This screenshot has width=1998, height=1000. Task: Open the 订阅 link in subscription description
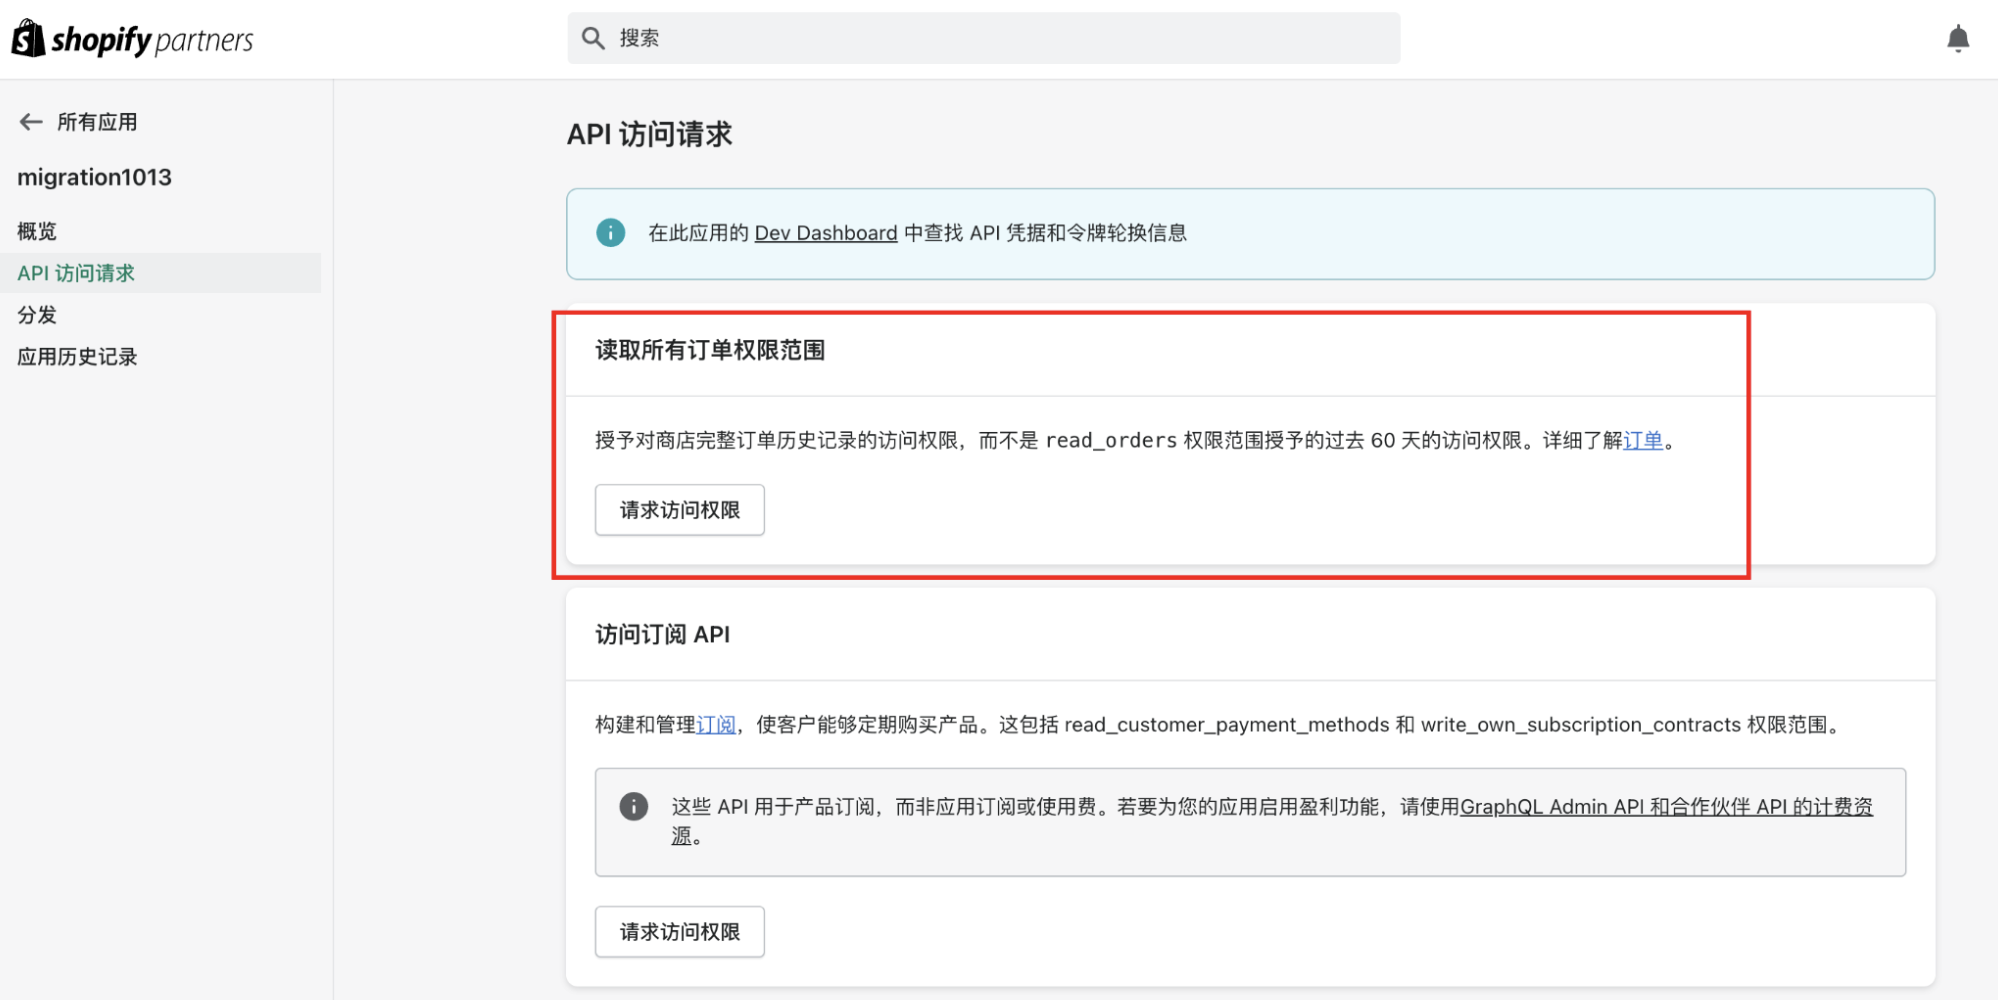pos(716,725)
